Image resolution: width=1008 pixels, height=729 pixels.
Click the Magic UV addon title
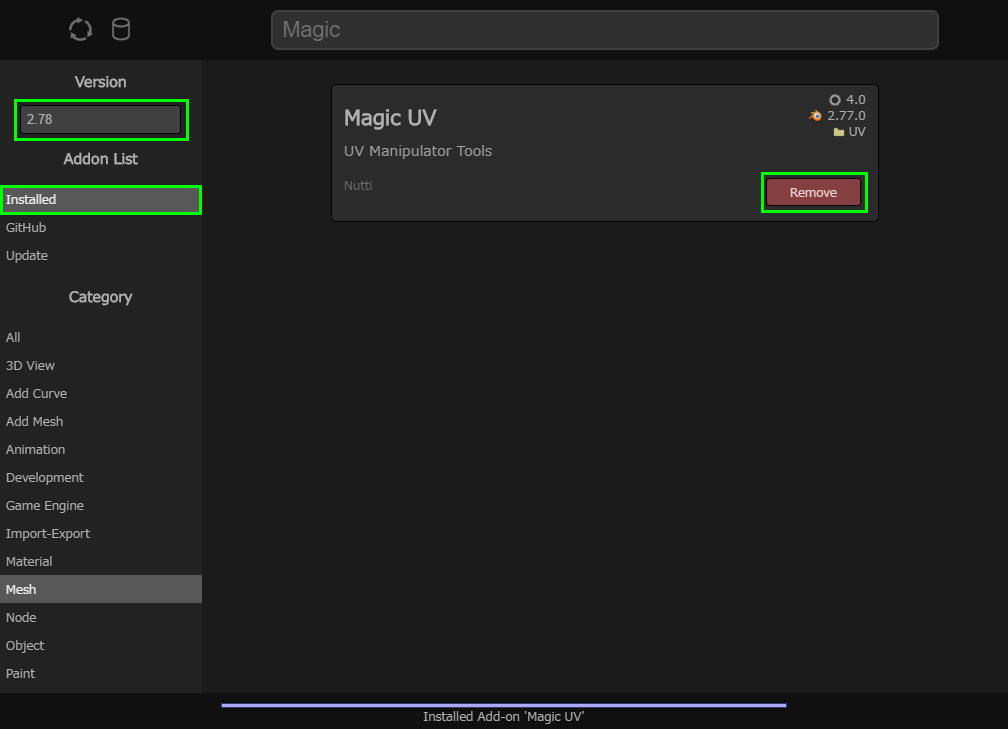click(x=390, y=118)
